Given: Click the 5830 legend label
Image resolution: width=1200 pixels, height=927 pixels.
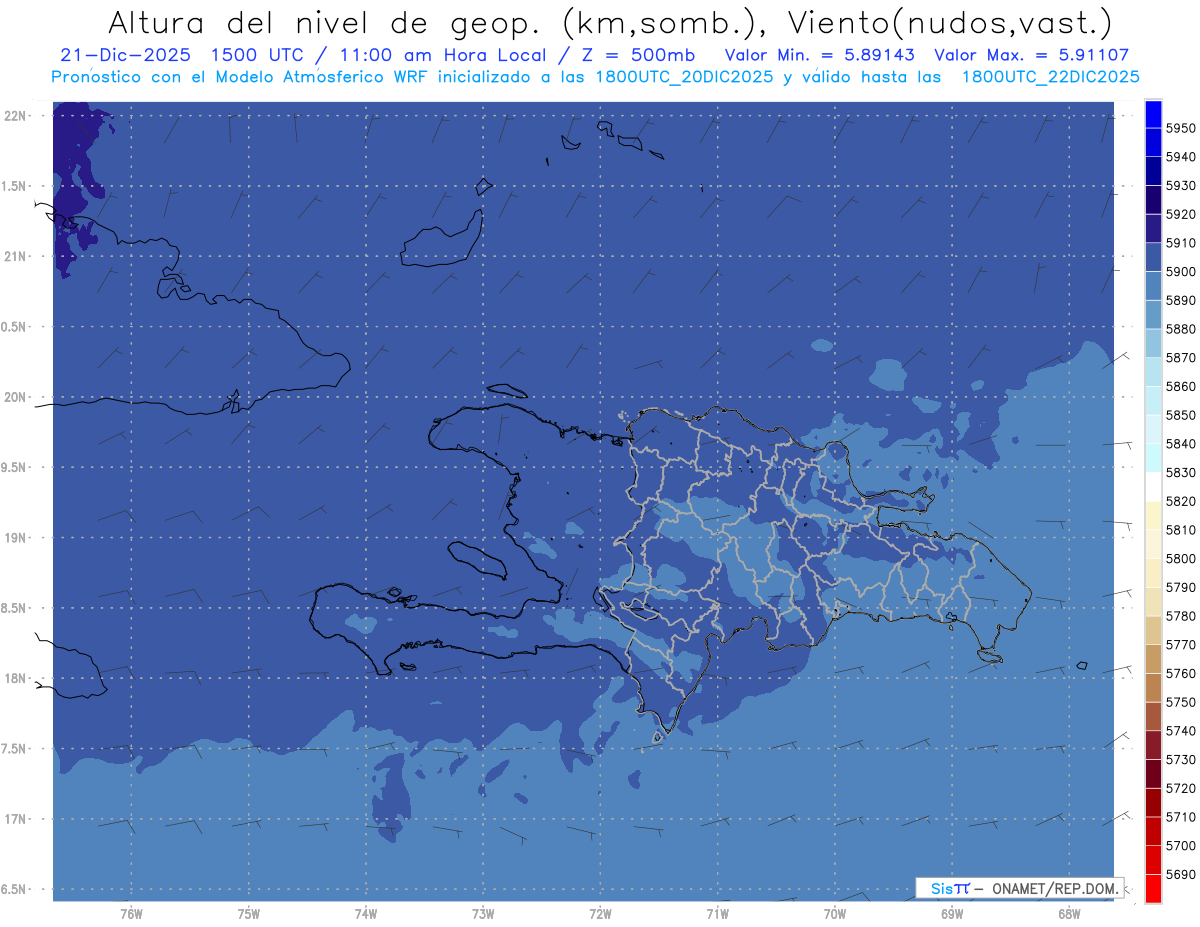Looking at the screenshot, I should click(x=1180, y=473).
